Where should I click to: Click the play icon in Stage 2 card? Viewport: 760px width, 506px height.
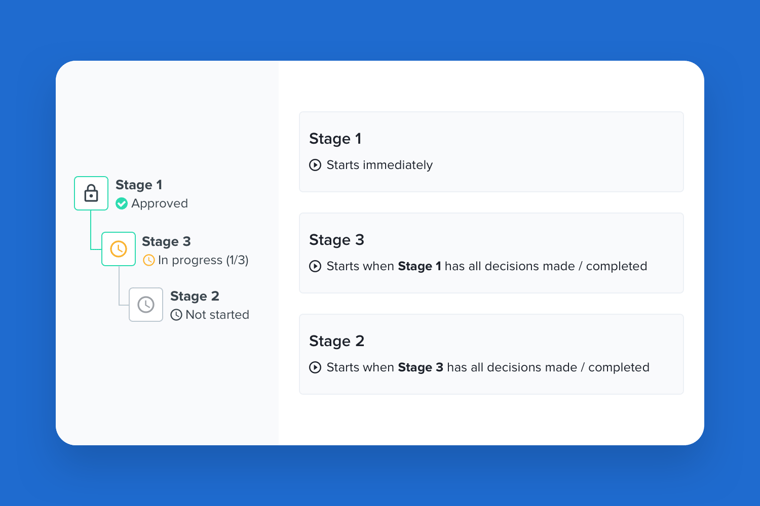(315, 367)
